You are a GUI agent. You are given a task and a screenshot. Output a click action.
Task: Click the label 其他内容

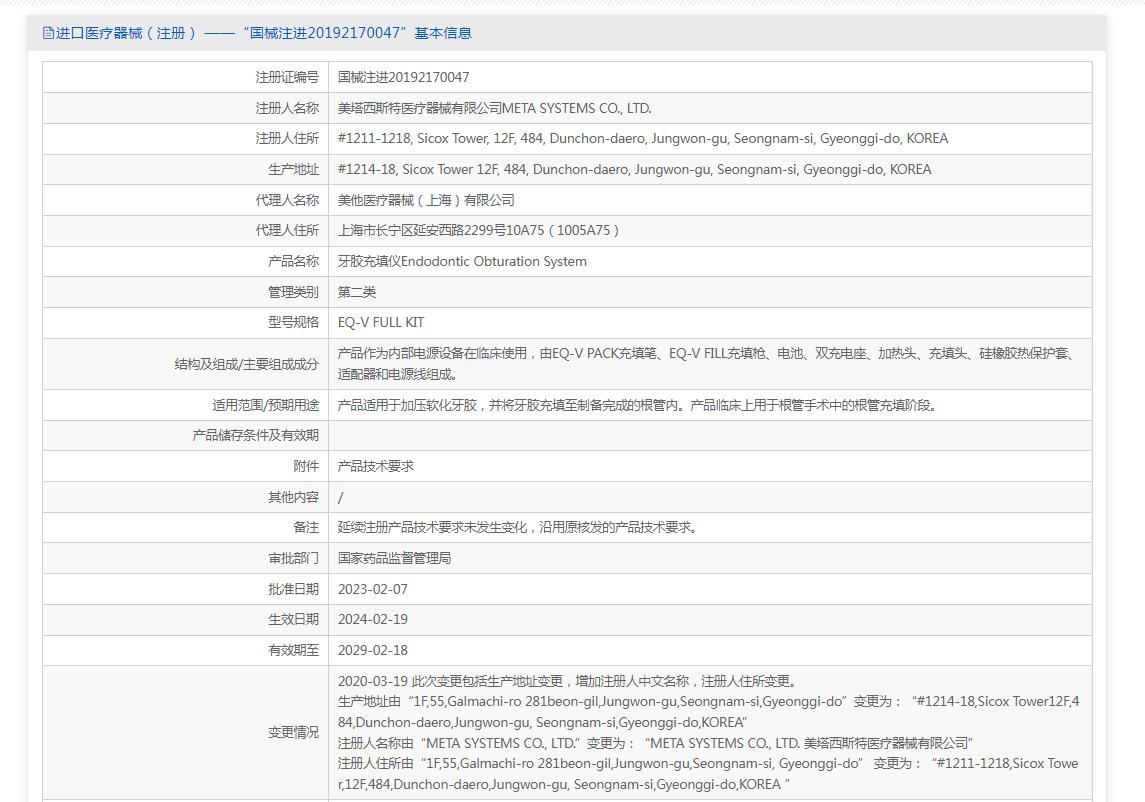(x=294, y=497)
